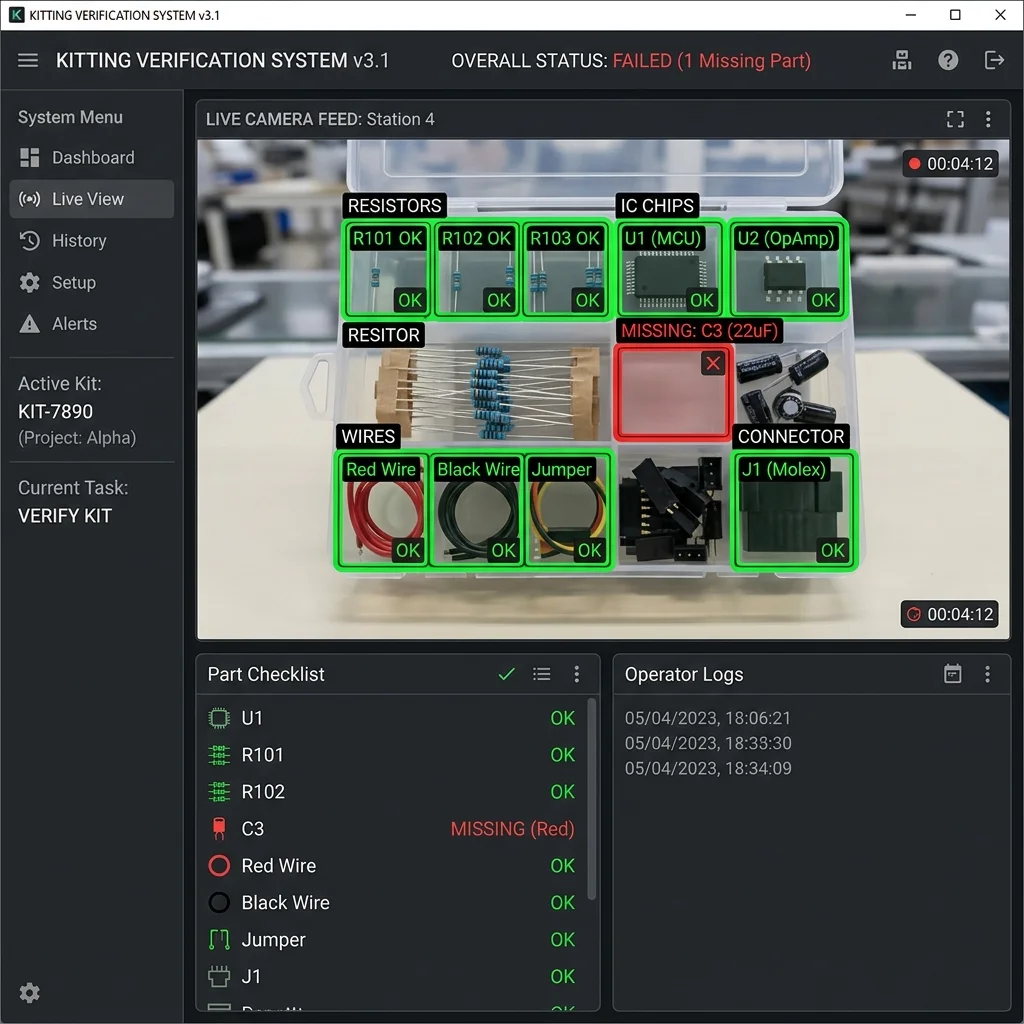Select the R102 checklist row
Image resolution: width=1024 pixels, height=1024 pixels.
[x=392, y=792]
